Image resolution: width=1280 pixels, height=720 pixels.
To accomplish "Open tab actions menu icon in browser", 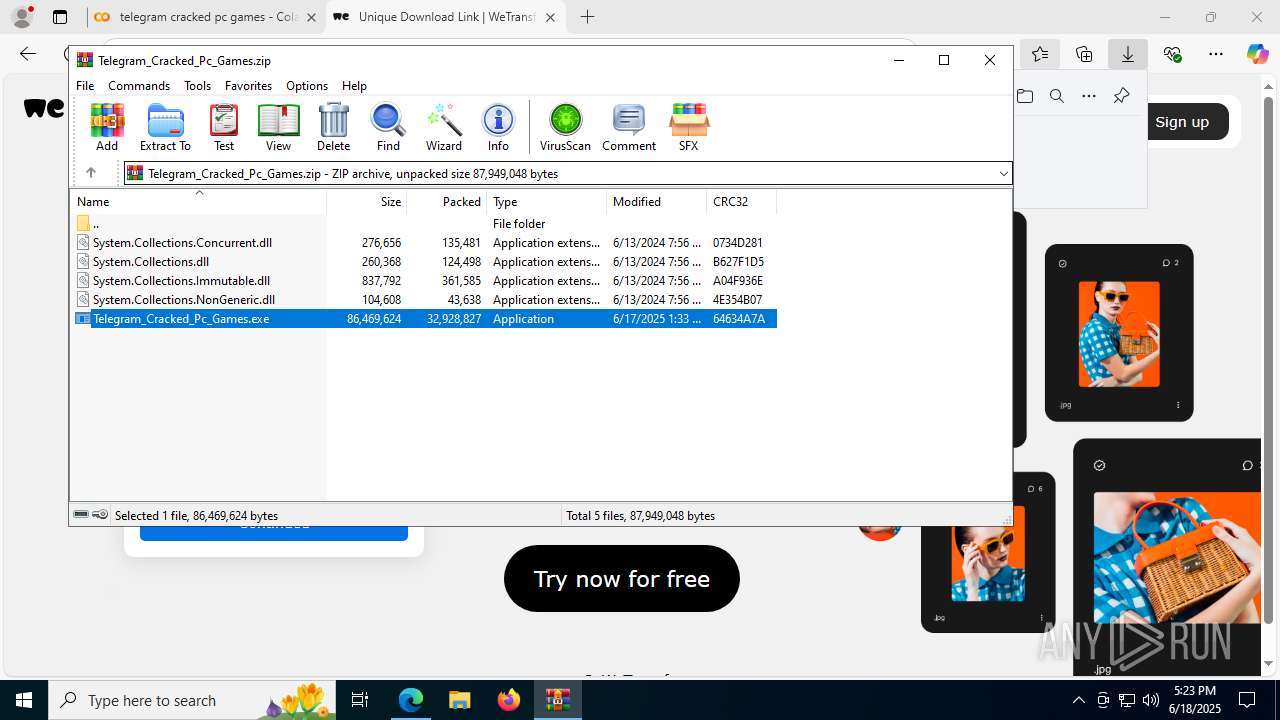I will [60, 17].
